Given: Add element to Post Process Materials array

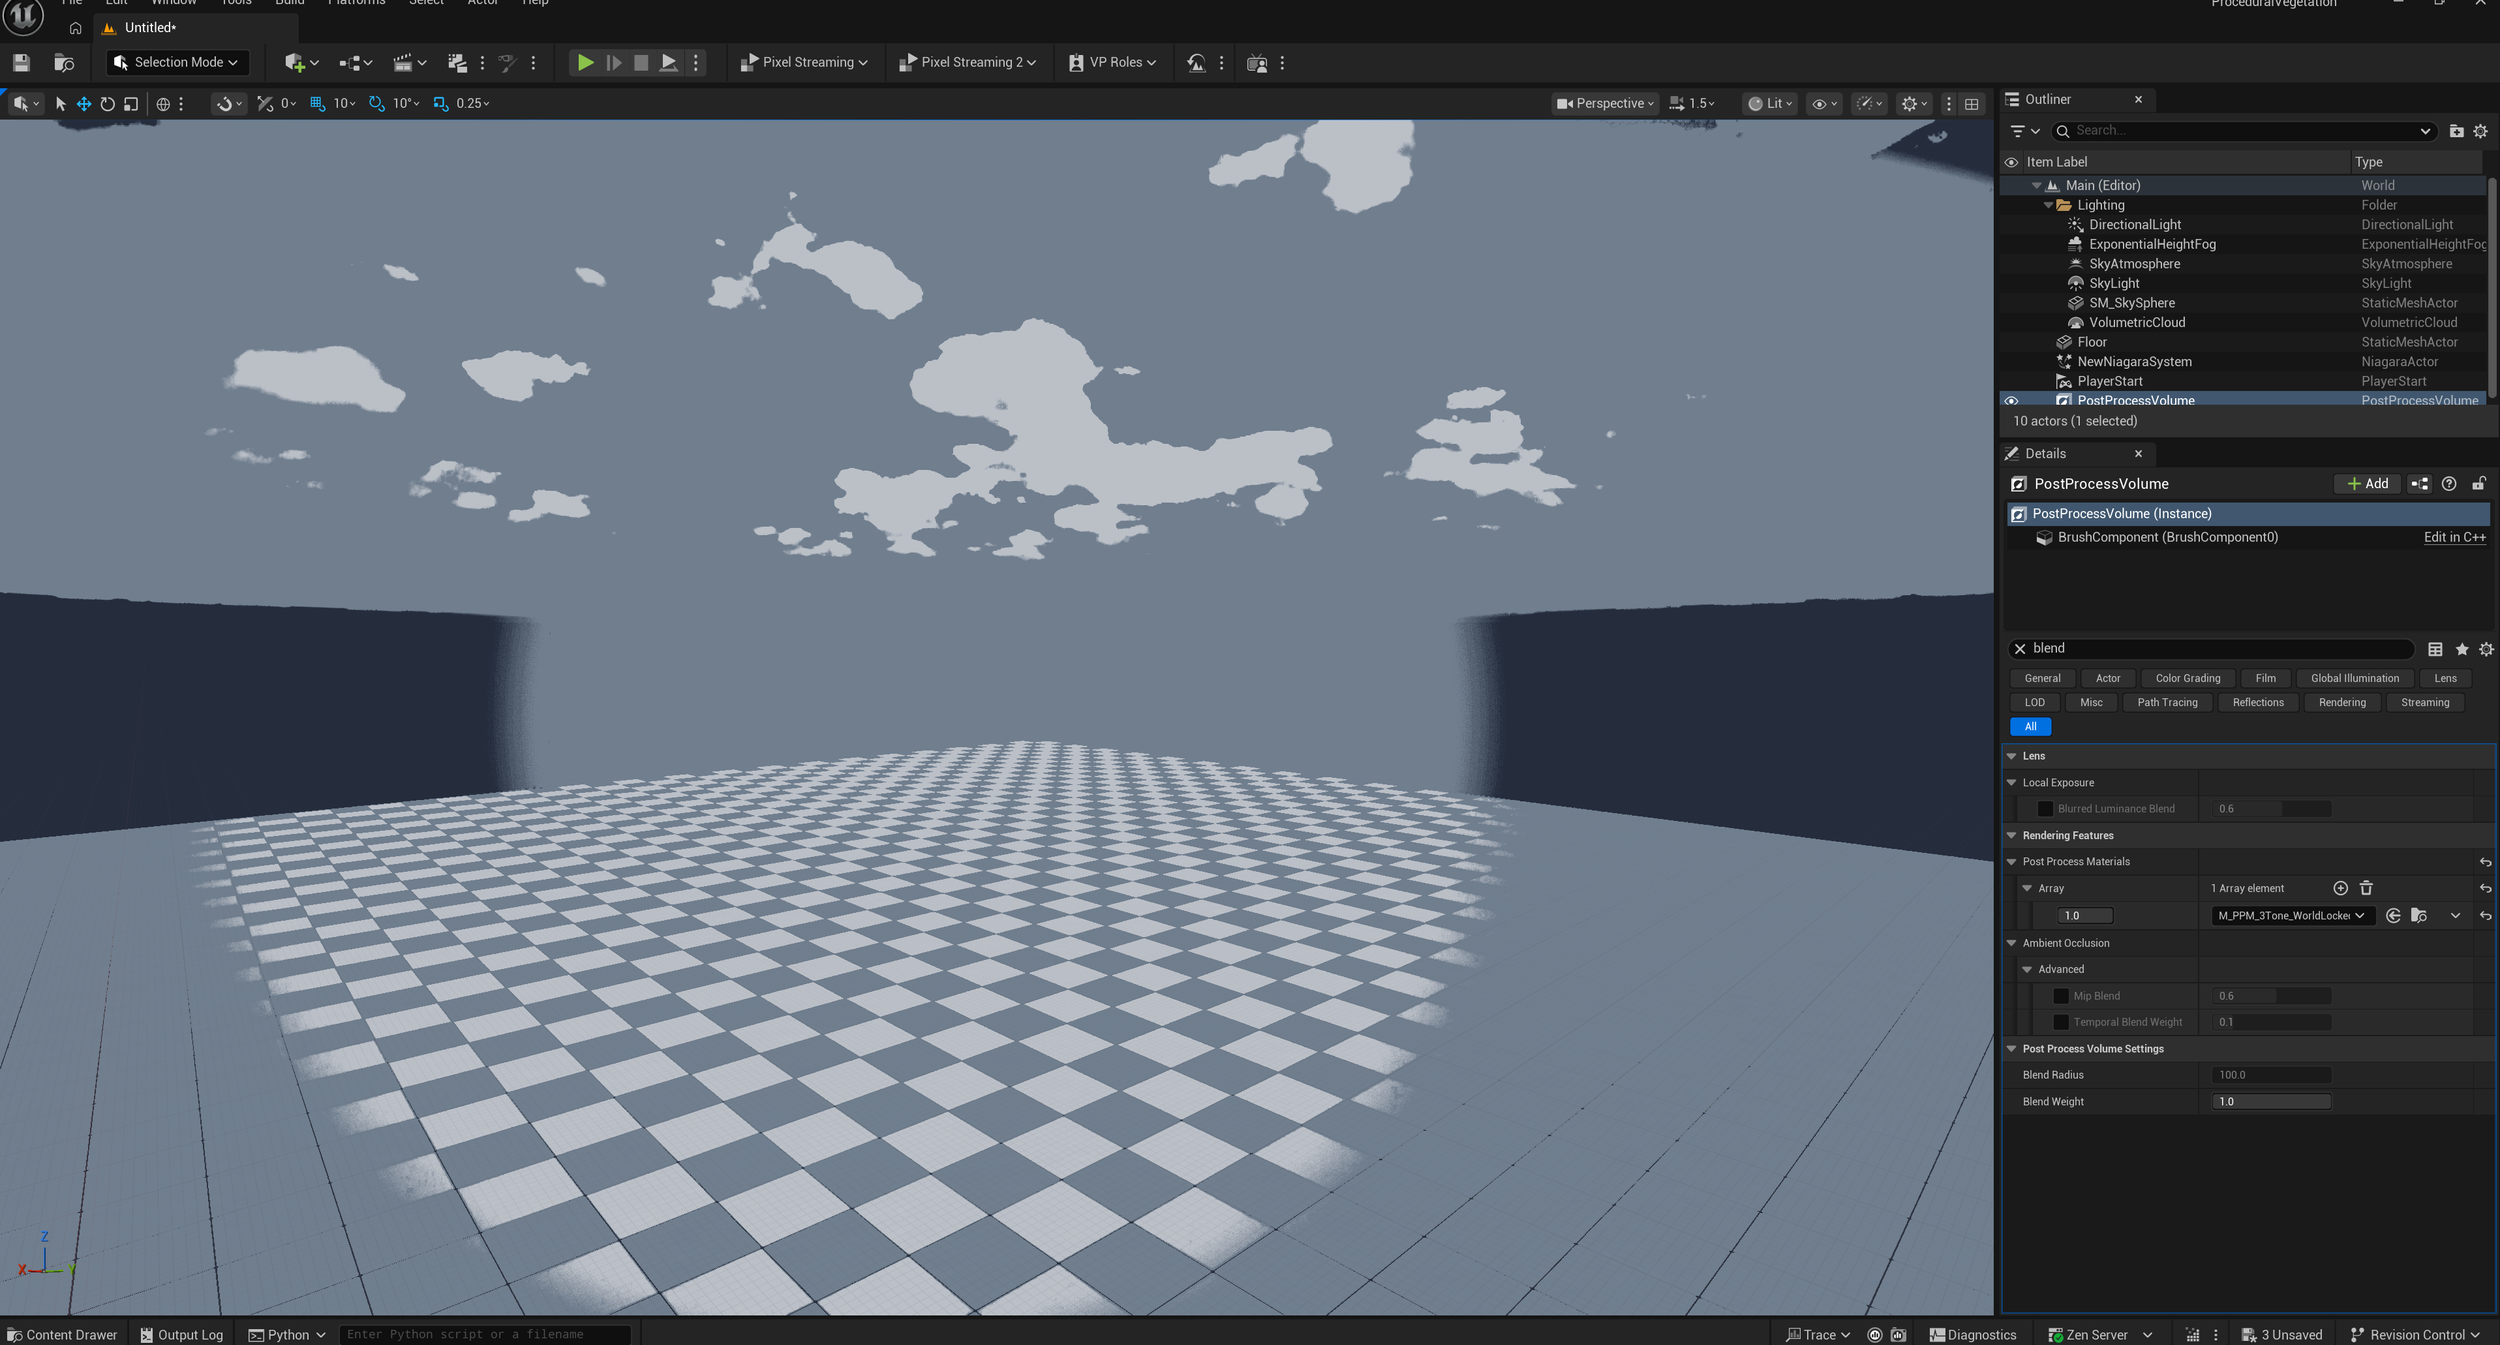Looking at the screenshot, I should coord(2340,888).
